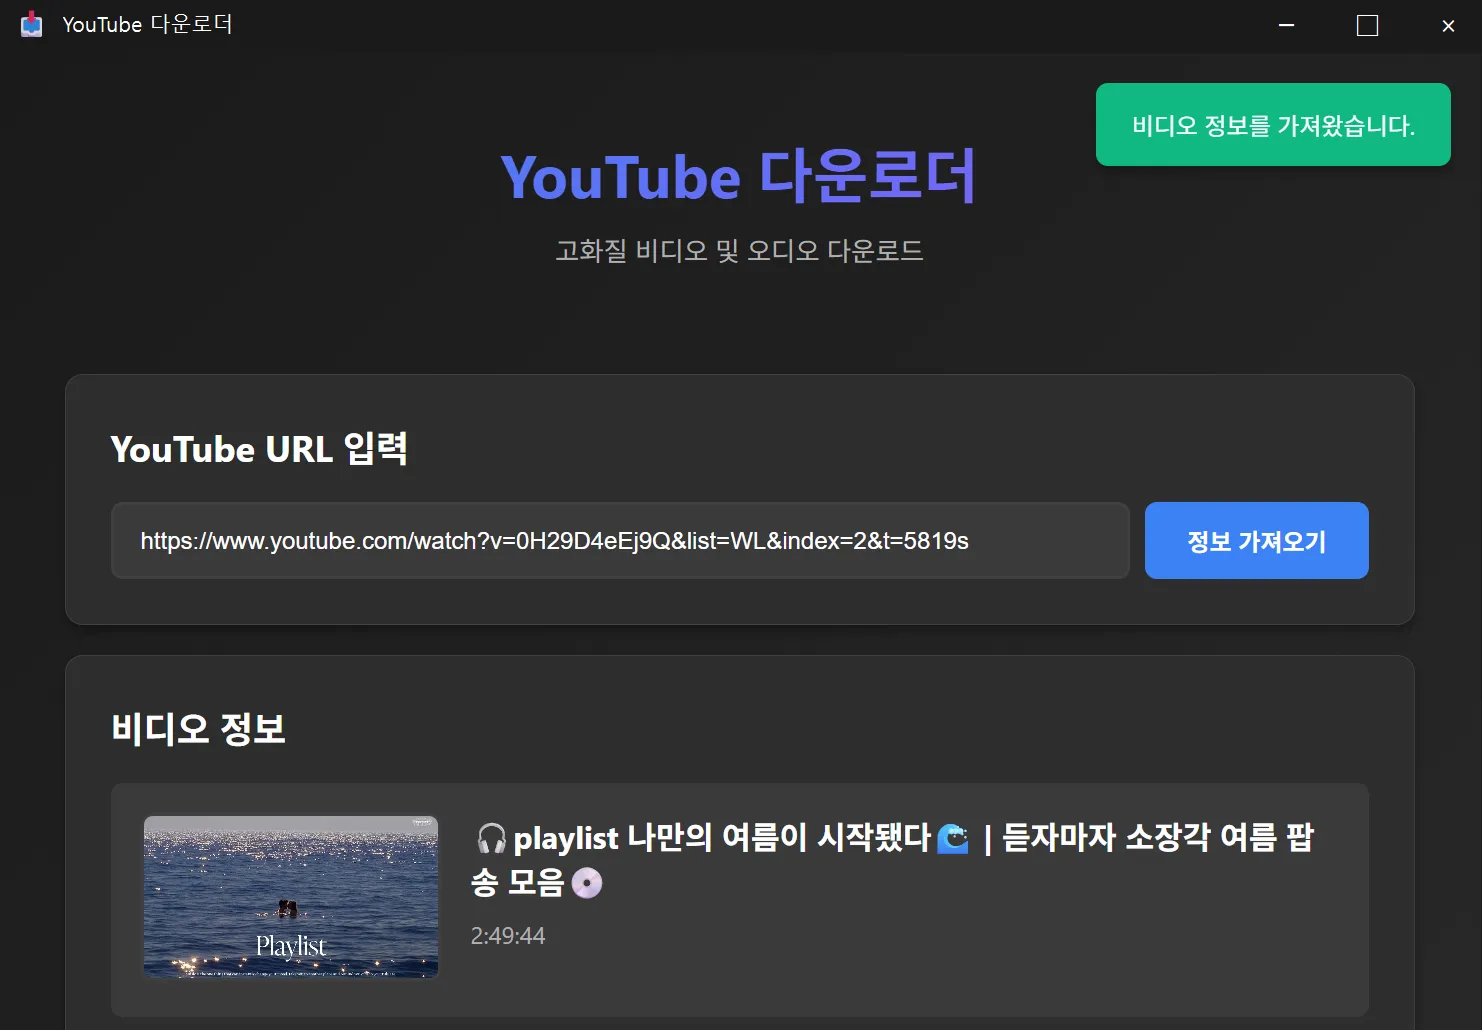Click the YouTube 다운로더 main heading

coord(739,178)
